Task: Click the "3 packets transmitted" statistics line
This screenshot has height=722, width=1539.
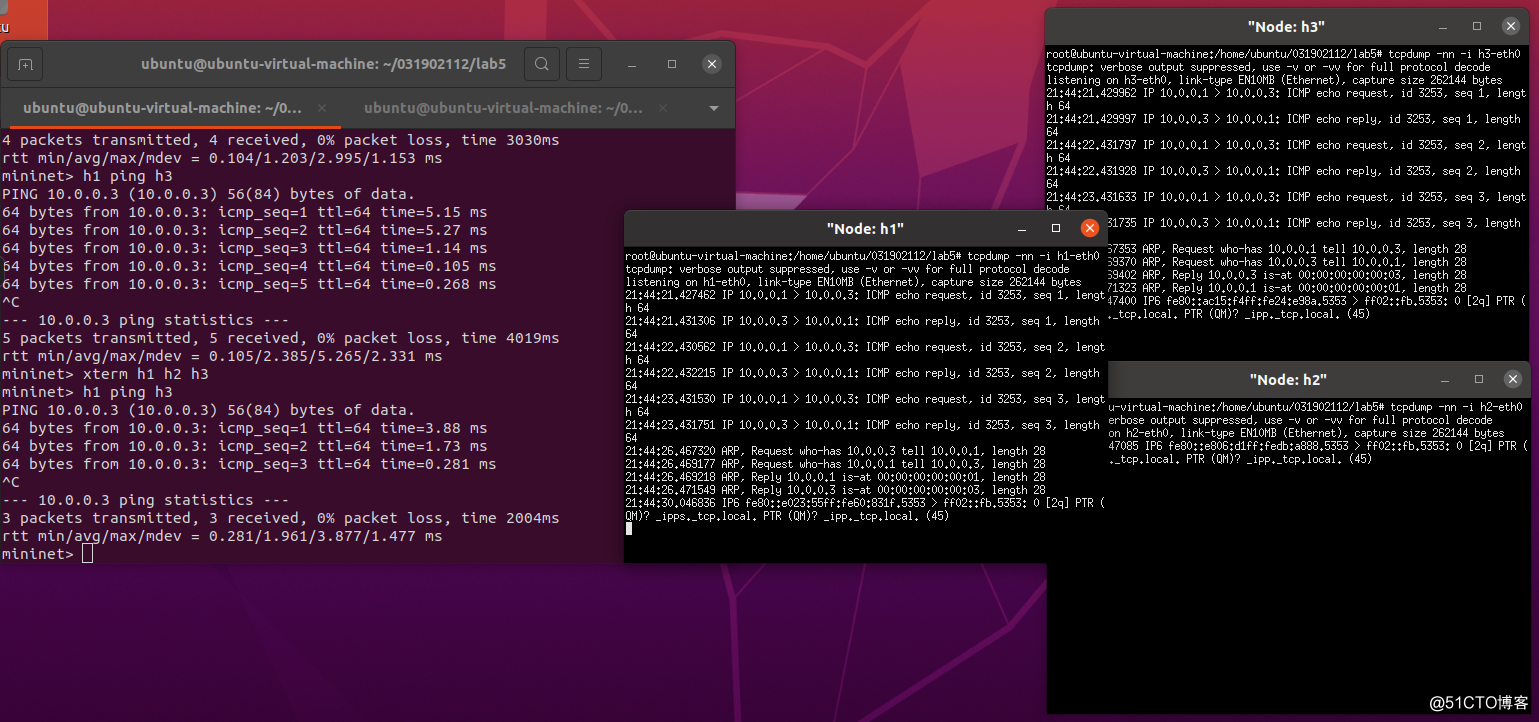Action: click(281, 518)
